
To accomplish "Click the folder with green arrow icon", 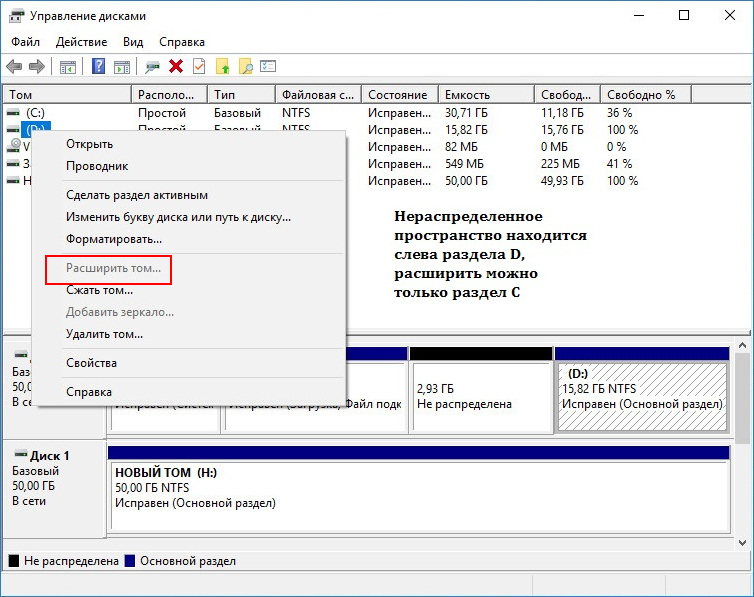I will [x=223, y=66].
